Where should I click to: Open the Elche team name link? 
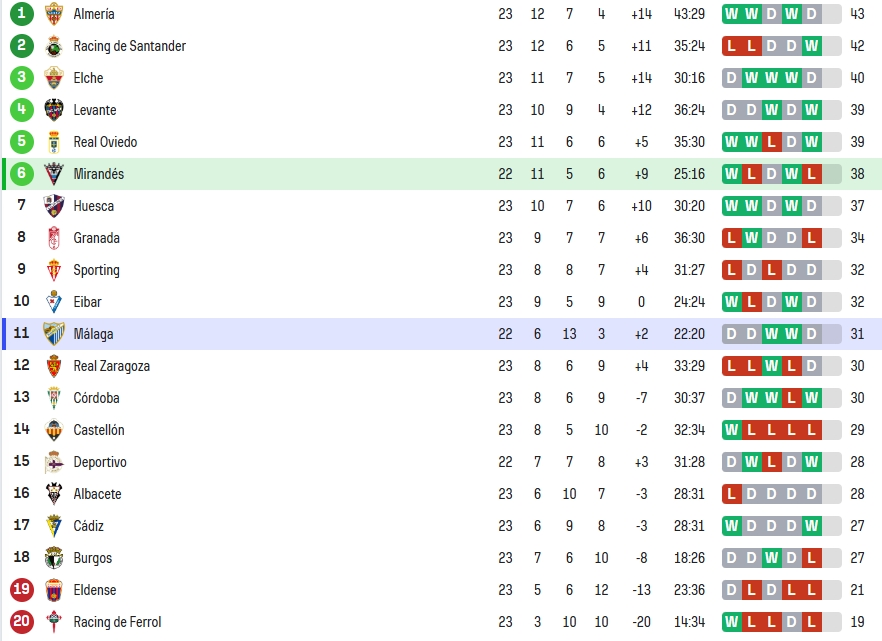pyautogui.click(x=88, y=78)
